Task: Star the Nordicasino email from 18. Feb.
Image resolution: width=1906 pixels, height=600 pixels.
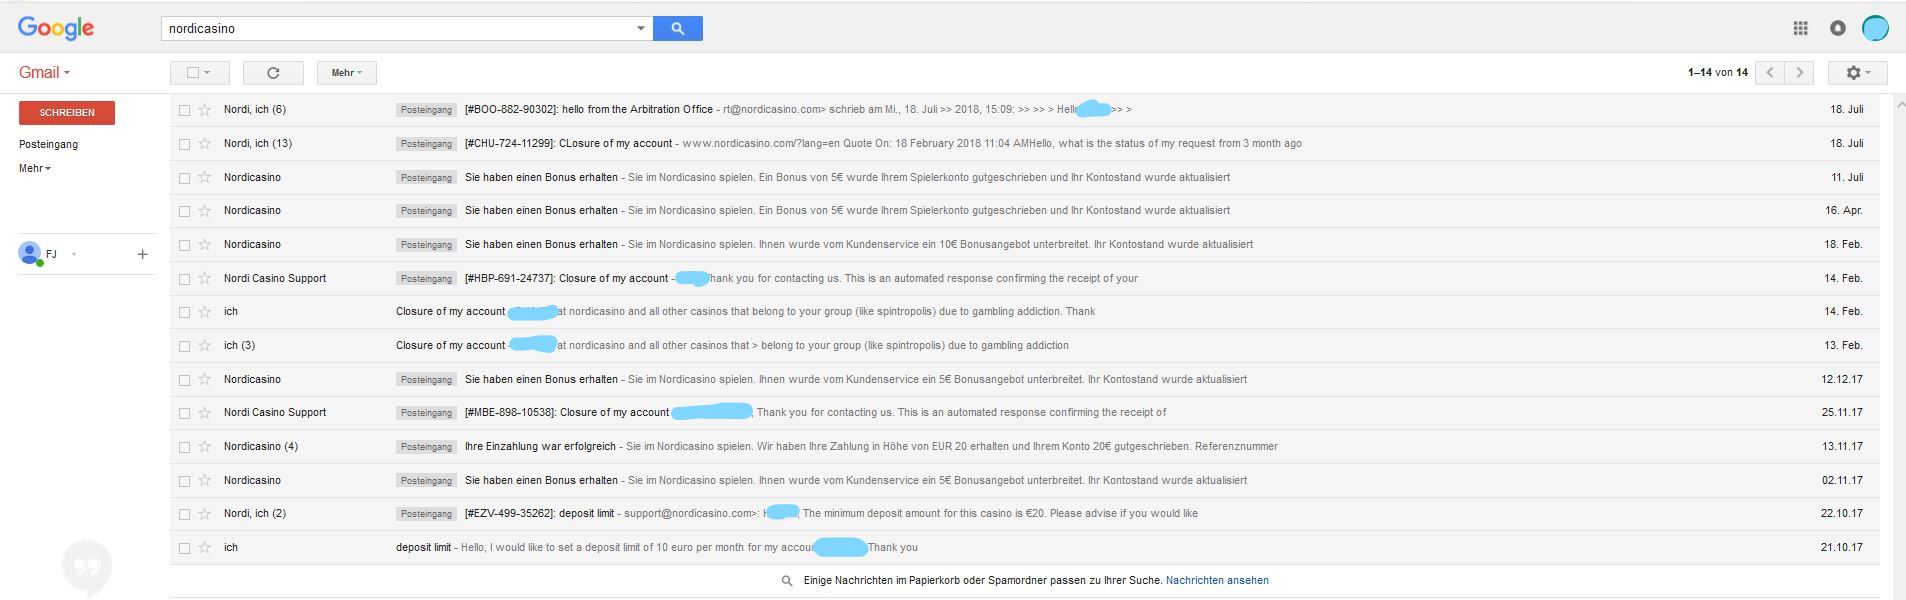Action: [204, 244]
